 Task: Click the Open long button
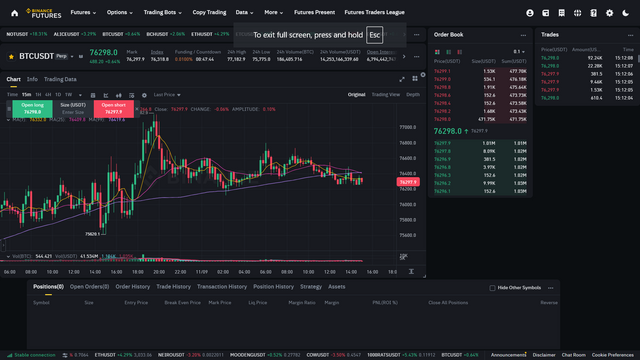pyautogui.click(x=32, y=109)
